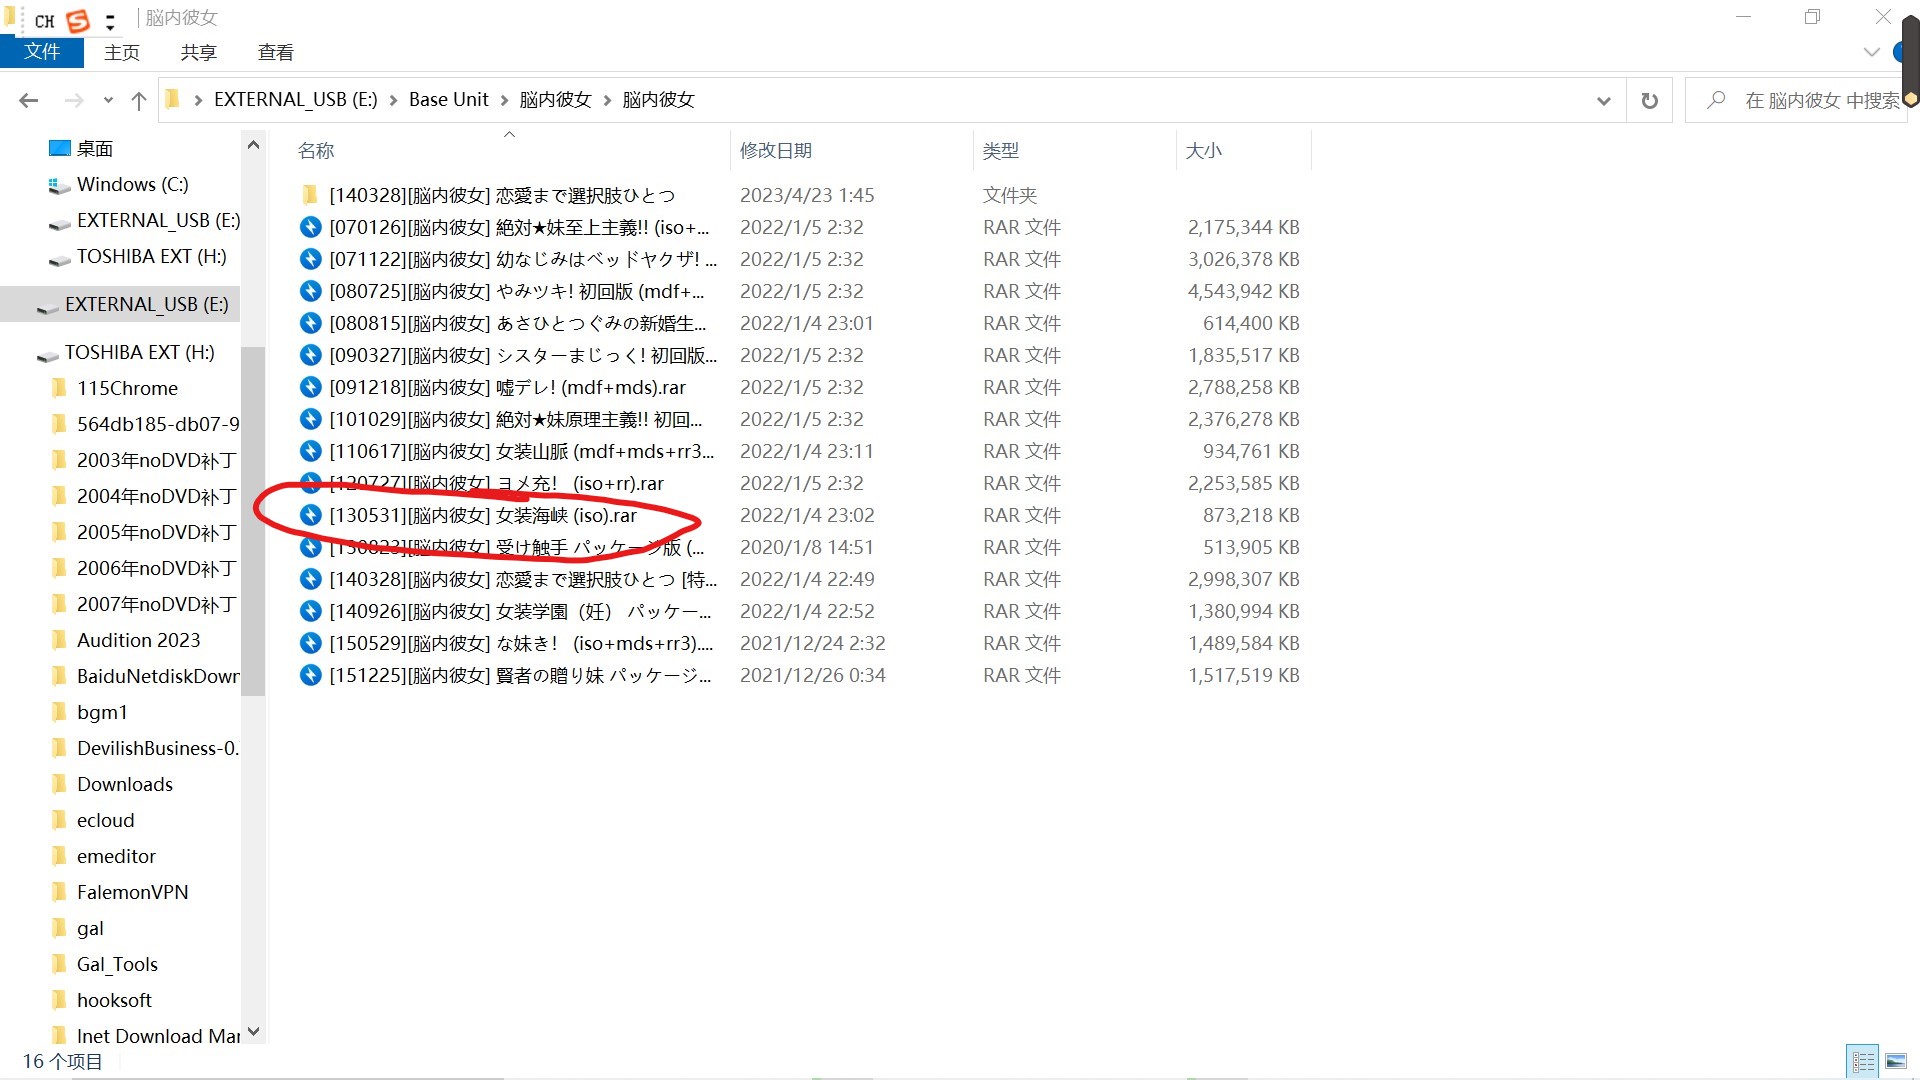The width and height of the screenshot is (1920, 1080).
Task: Open the 文件 menu tab
Action: click(x=42, y=52)
